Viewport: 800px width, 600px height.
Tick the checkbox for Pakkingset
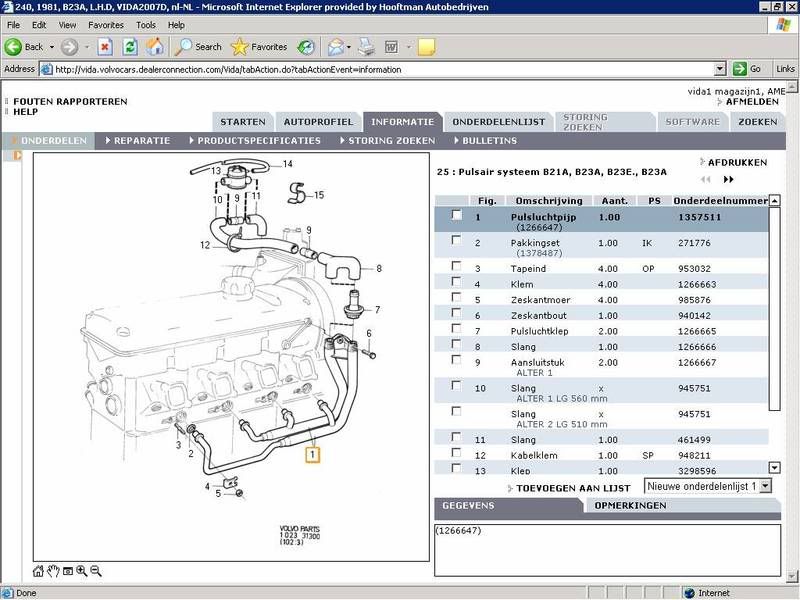[x=457, y=240]
